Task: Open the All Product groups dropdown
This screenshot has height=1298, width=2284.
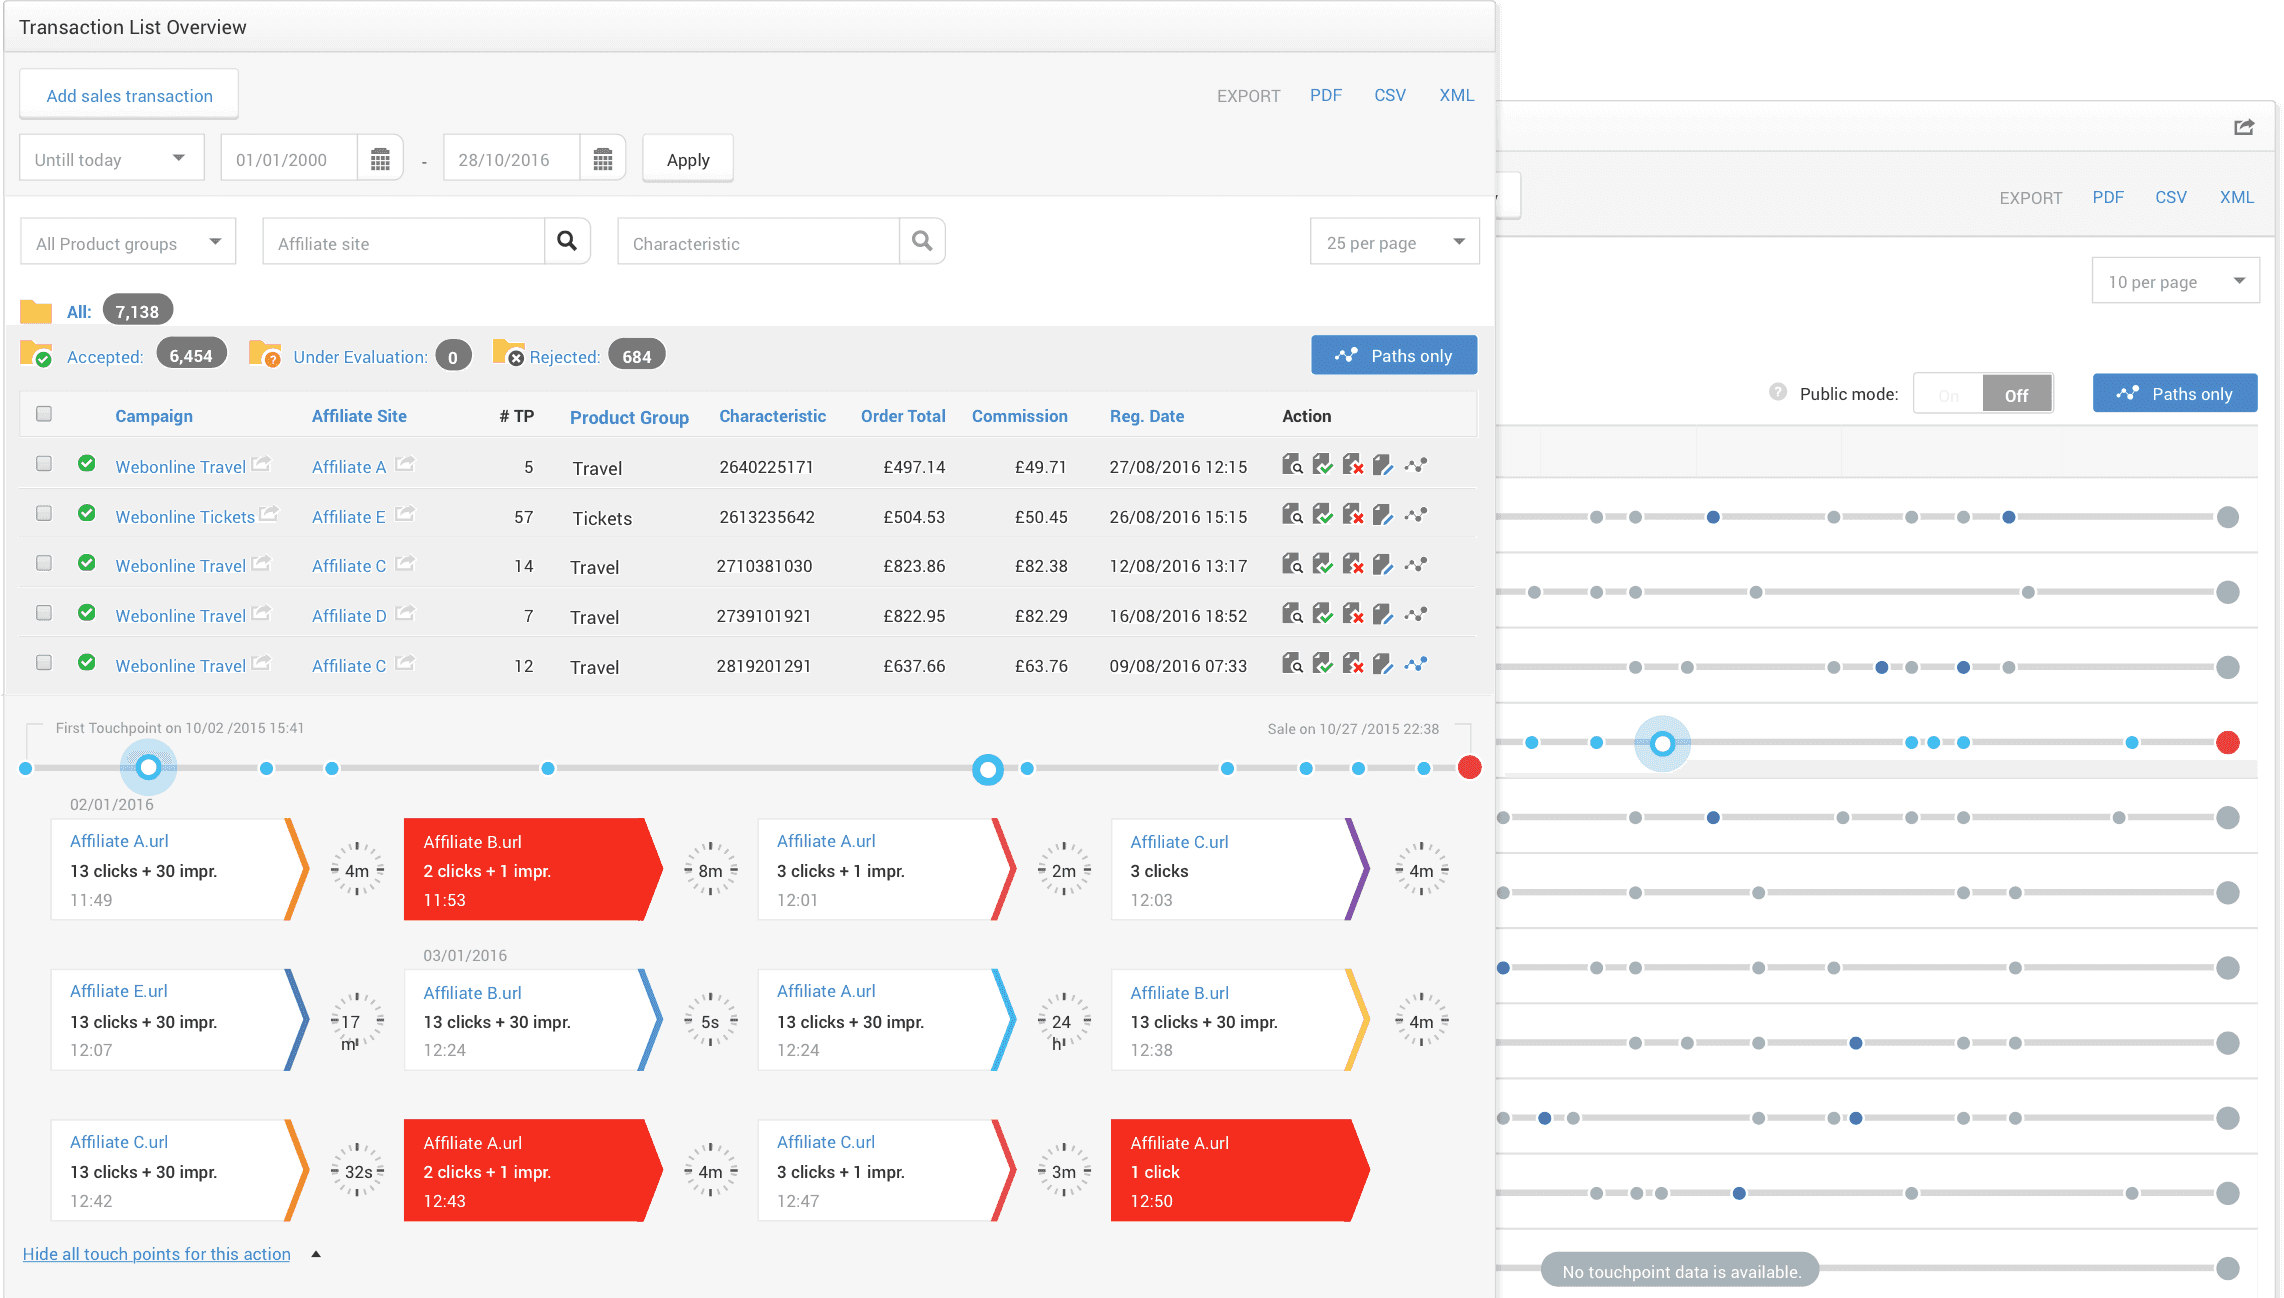Action: click(x=128, y=242)
